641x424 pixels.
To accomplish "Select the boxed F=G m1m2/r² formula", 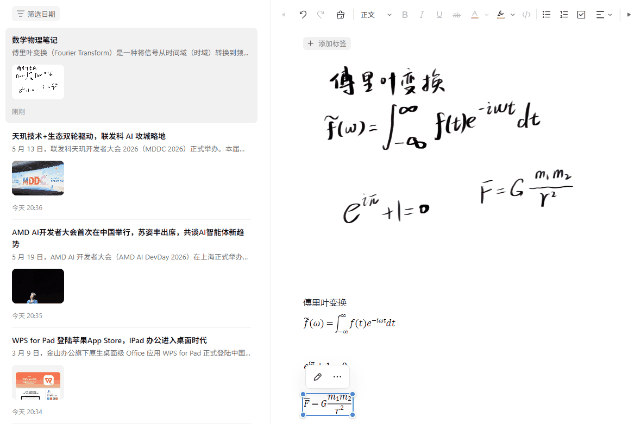I will (x=327, y=404).
